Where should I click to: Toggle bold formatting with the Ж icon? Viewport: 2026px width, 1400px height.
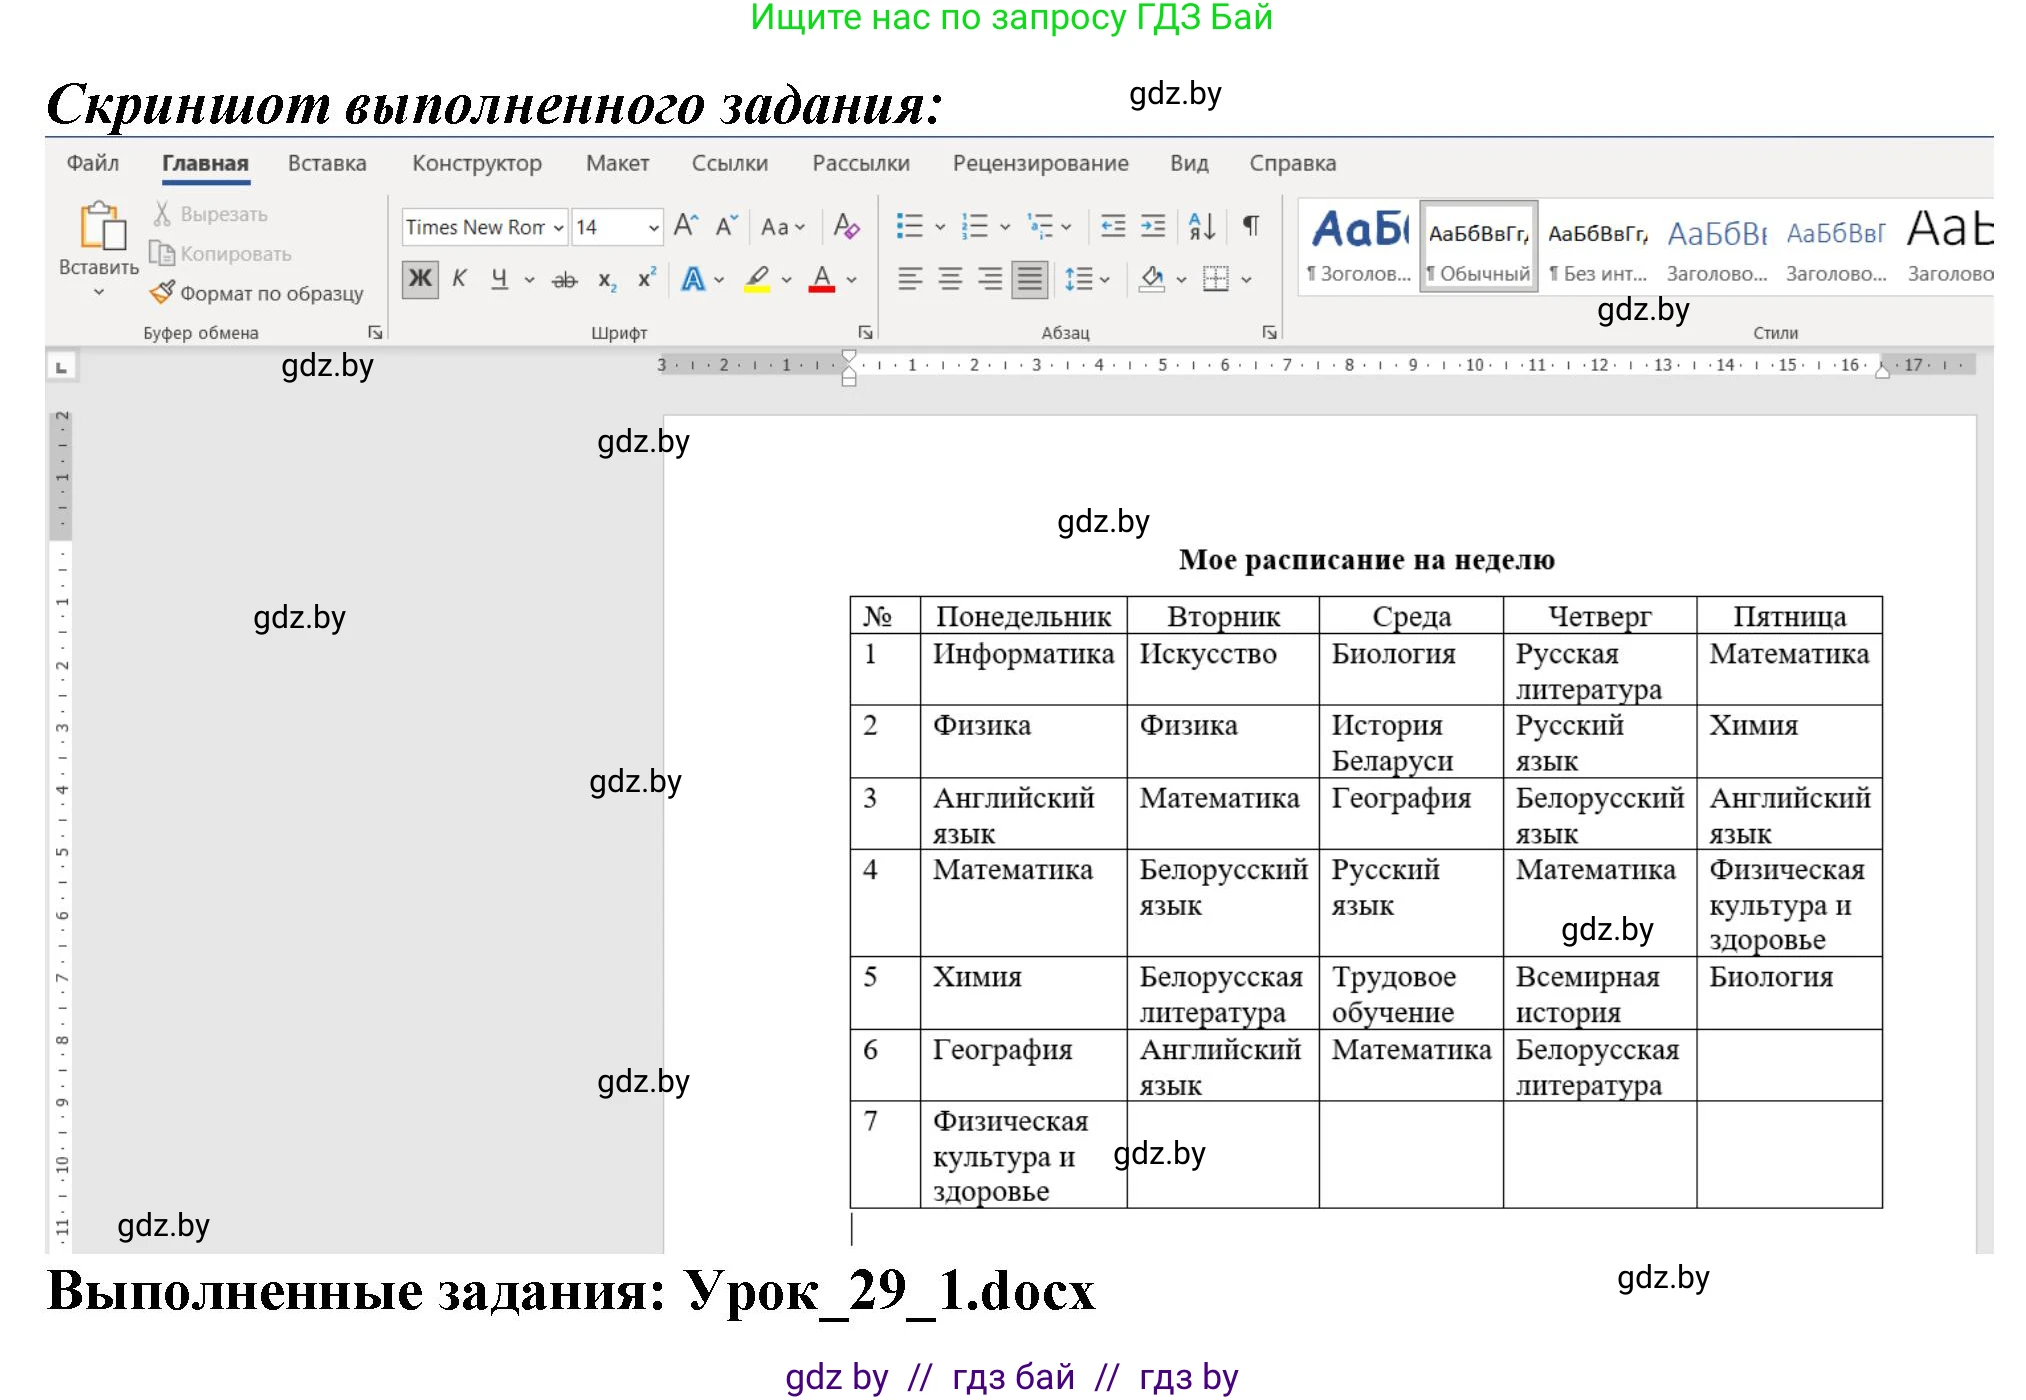419,279
